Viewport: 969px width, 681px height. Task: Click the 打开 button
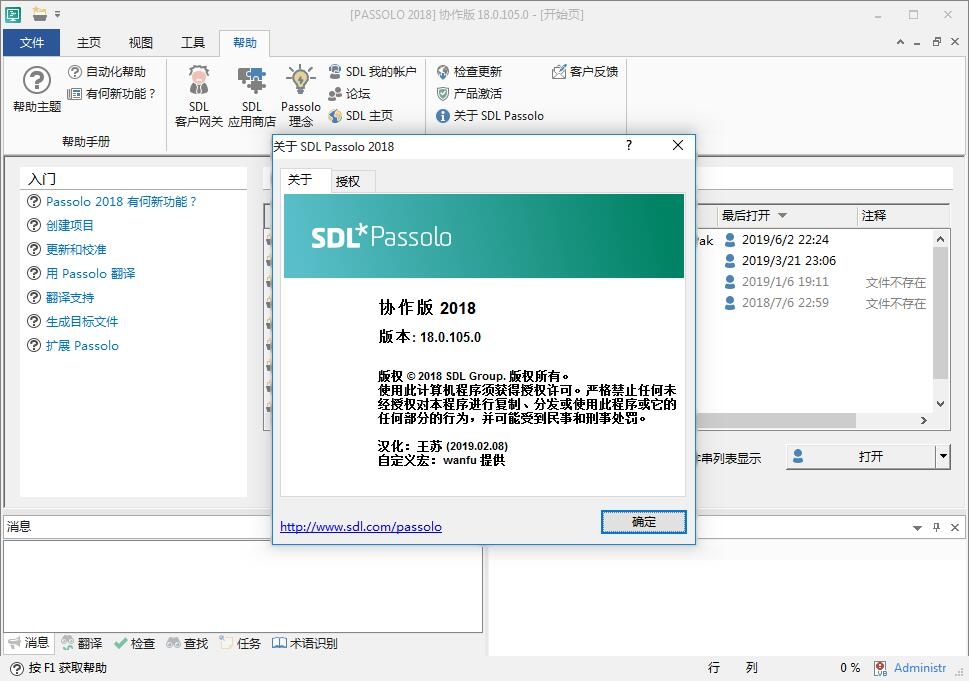pos(861,457)
